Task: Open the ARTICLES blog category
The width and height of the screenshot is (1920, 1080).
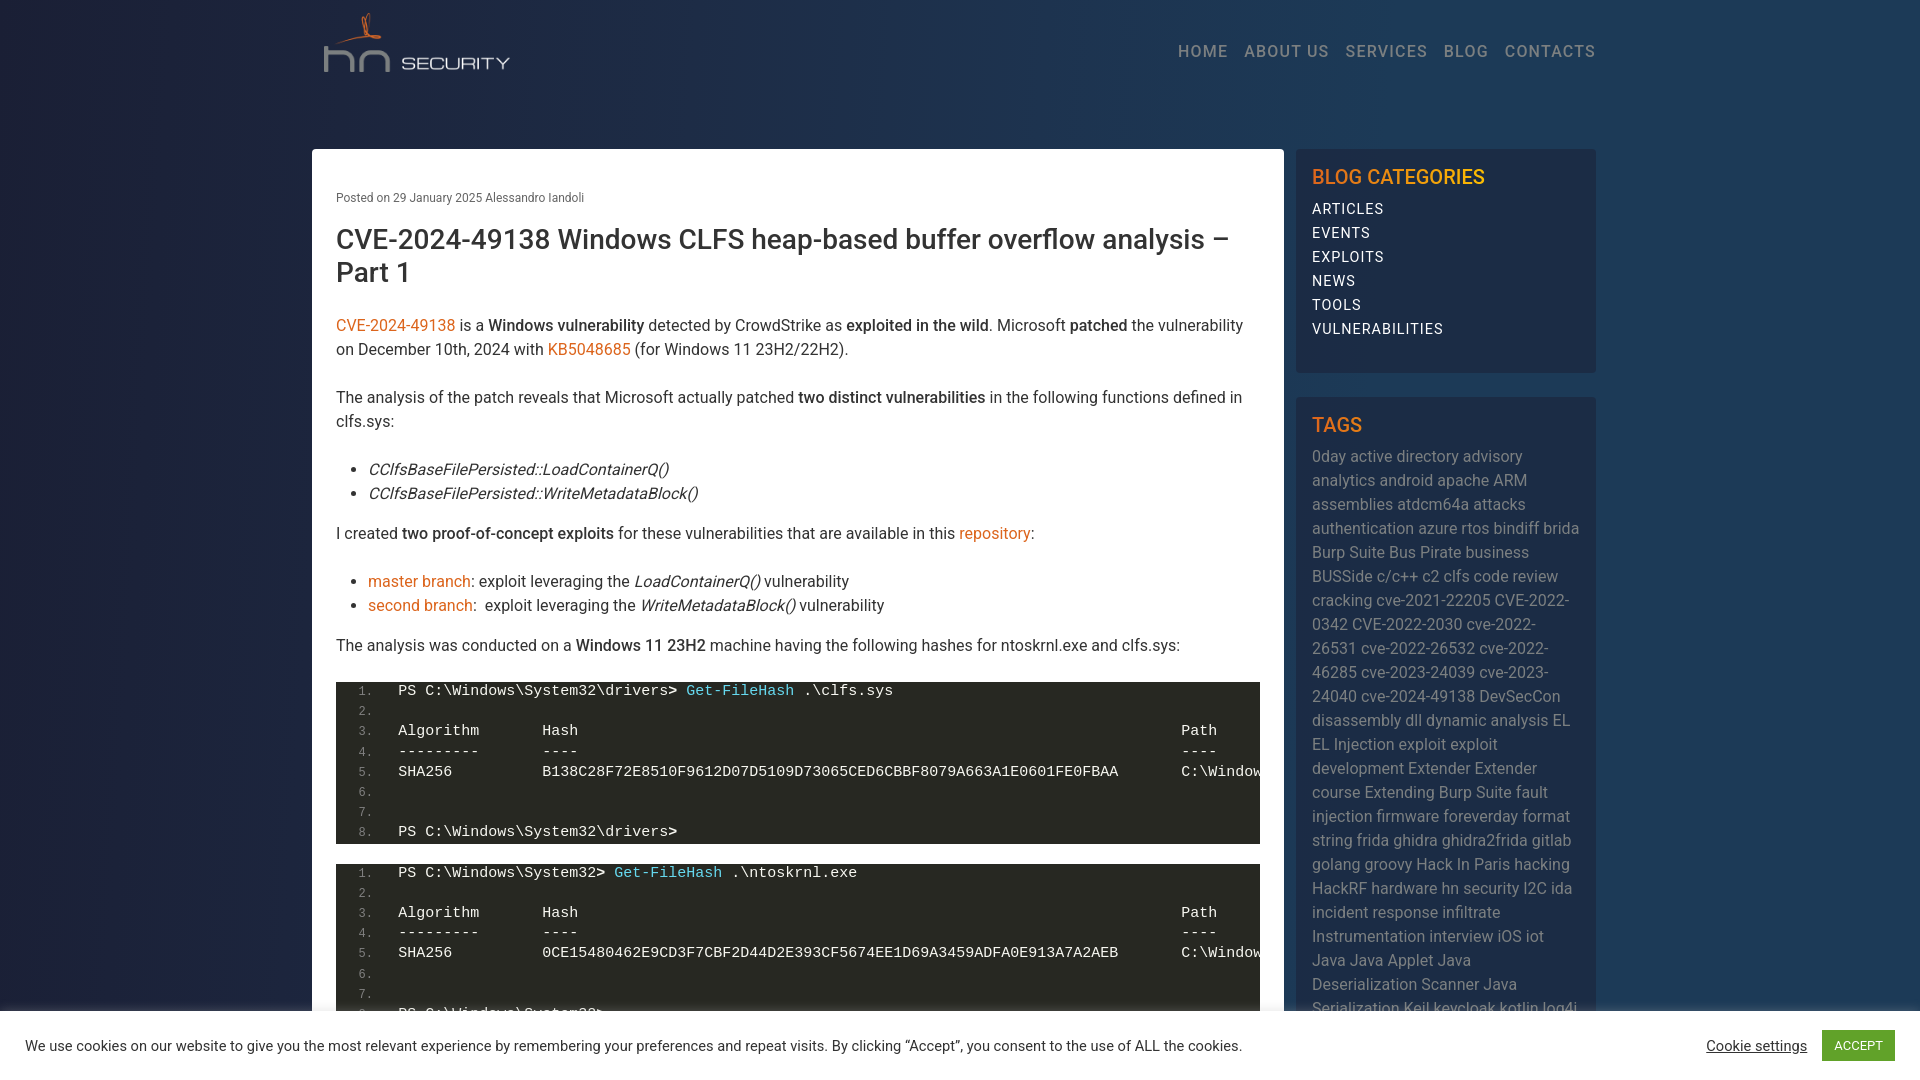Action: pyautogui.click(x=1348, y=208)
